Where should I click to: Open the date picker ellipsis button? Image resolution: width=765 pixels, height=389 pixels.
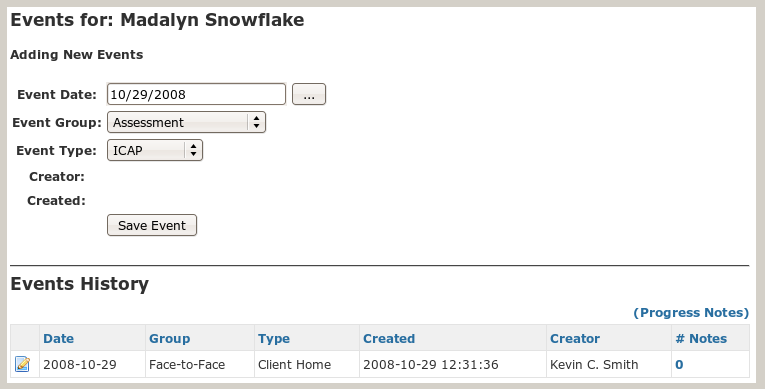pyautogui.click(x=309, y=94)
